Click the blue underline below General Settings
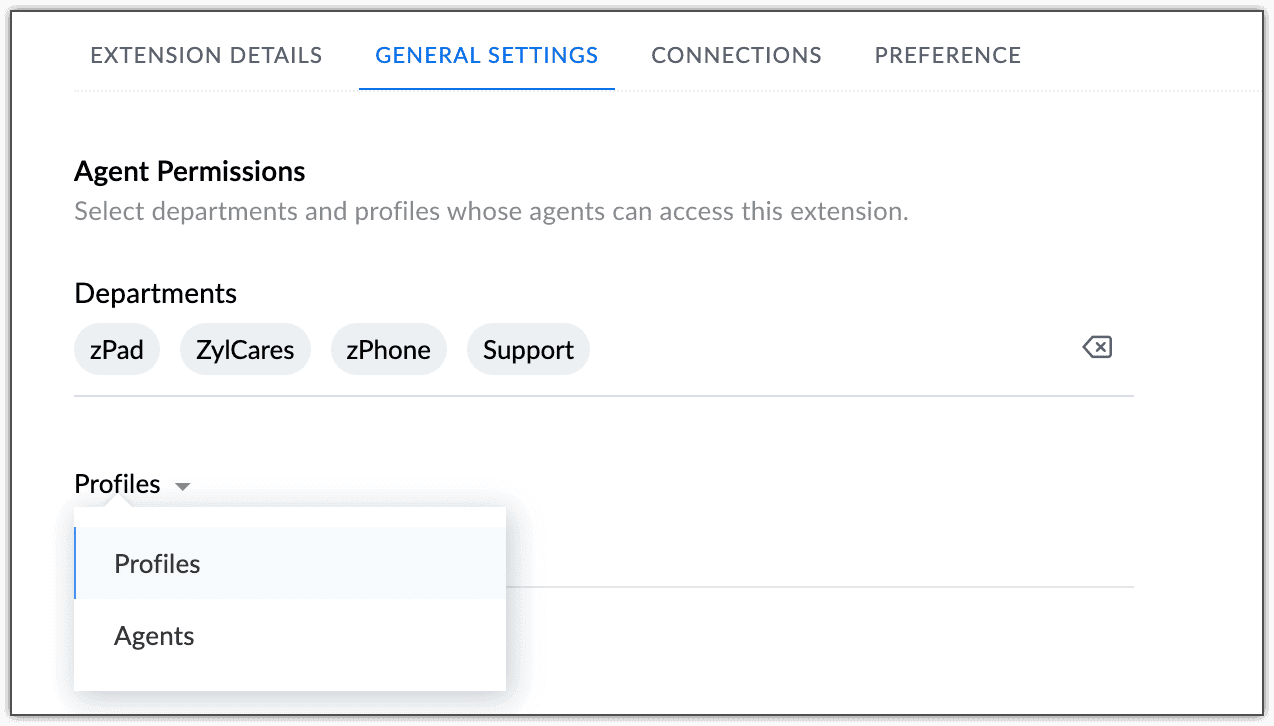The height and width of the screenshot is (726, 1274). (487, 89)
